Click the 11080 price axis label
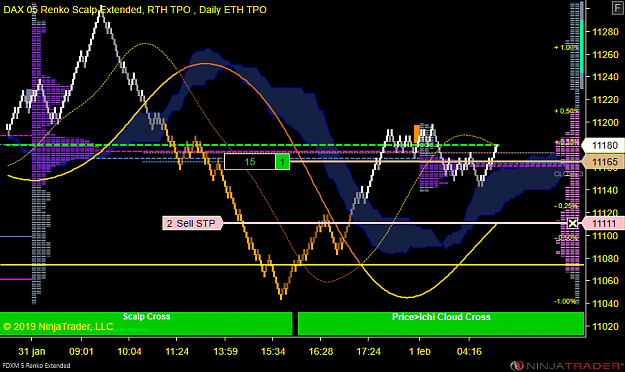Viewport: 625px width, 372px height. click(605, 258)
